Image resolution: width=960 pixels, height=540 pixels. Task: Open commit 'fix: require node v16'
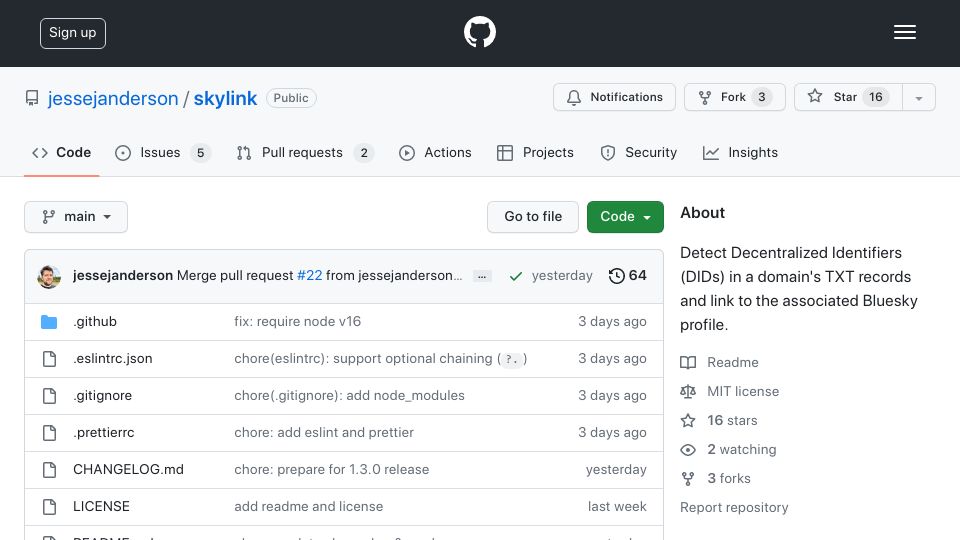pos(298,321)
